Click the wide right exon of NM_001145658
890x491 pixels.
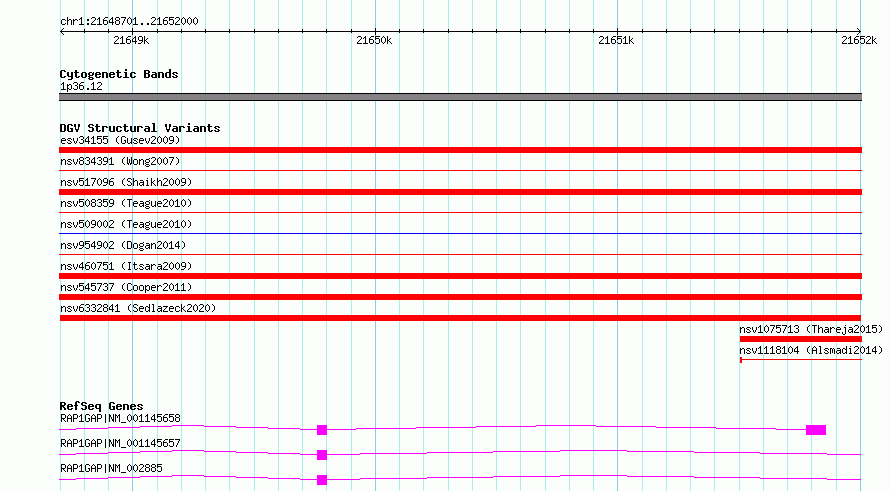[816, 430]
